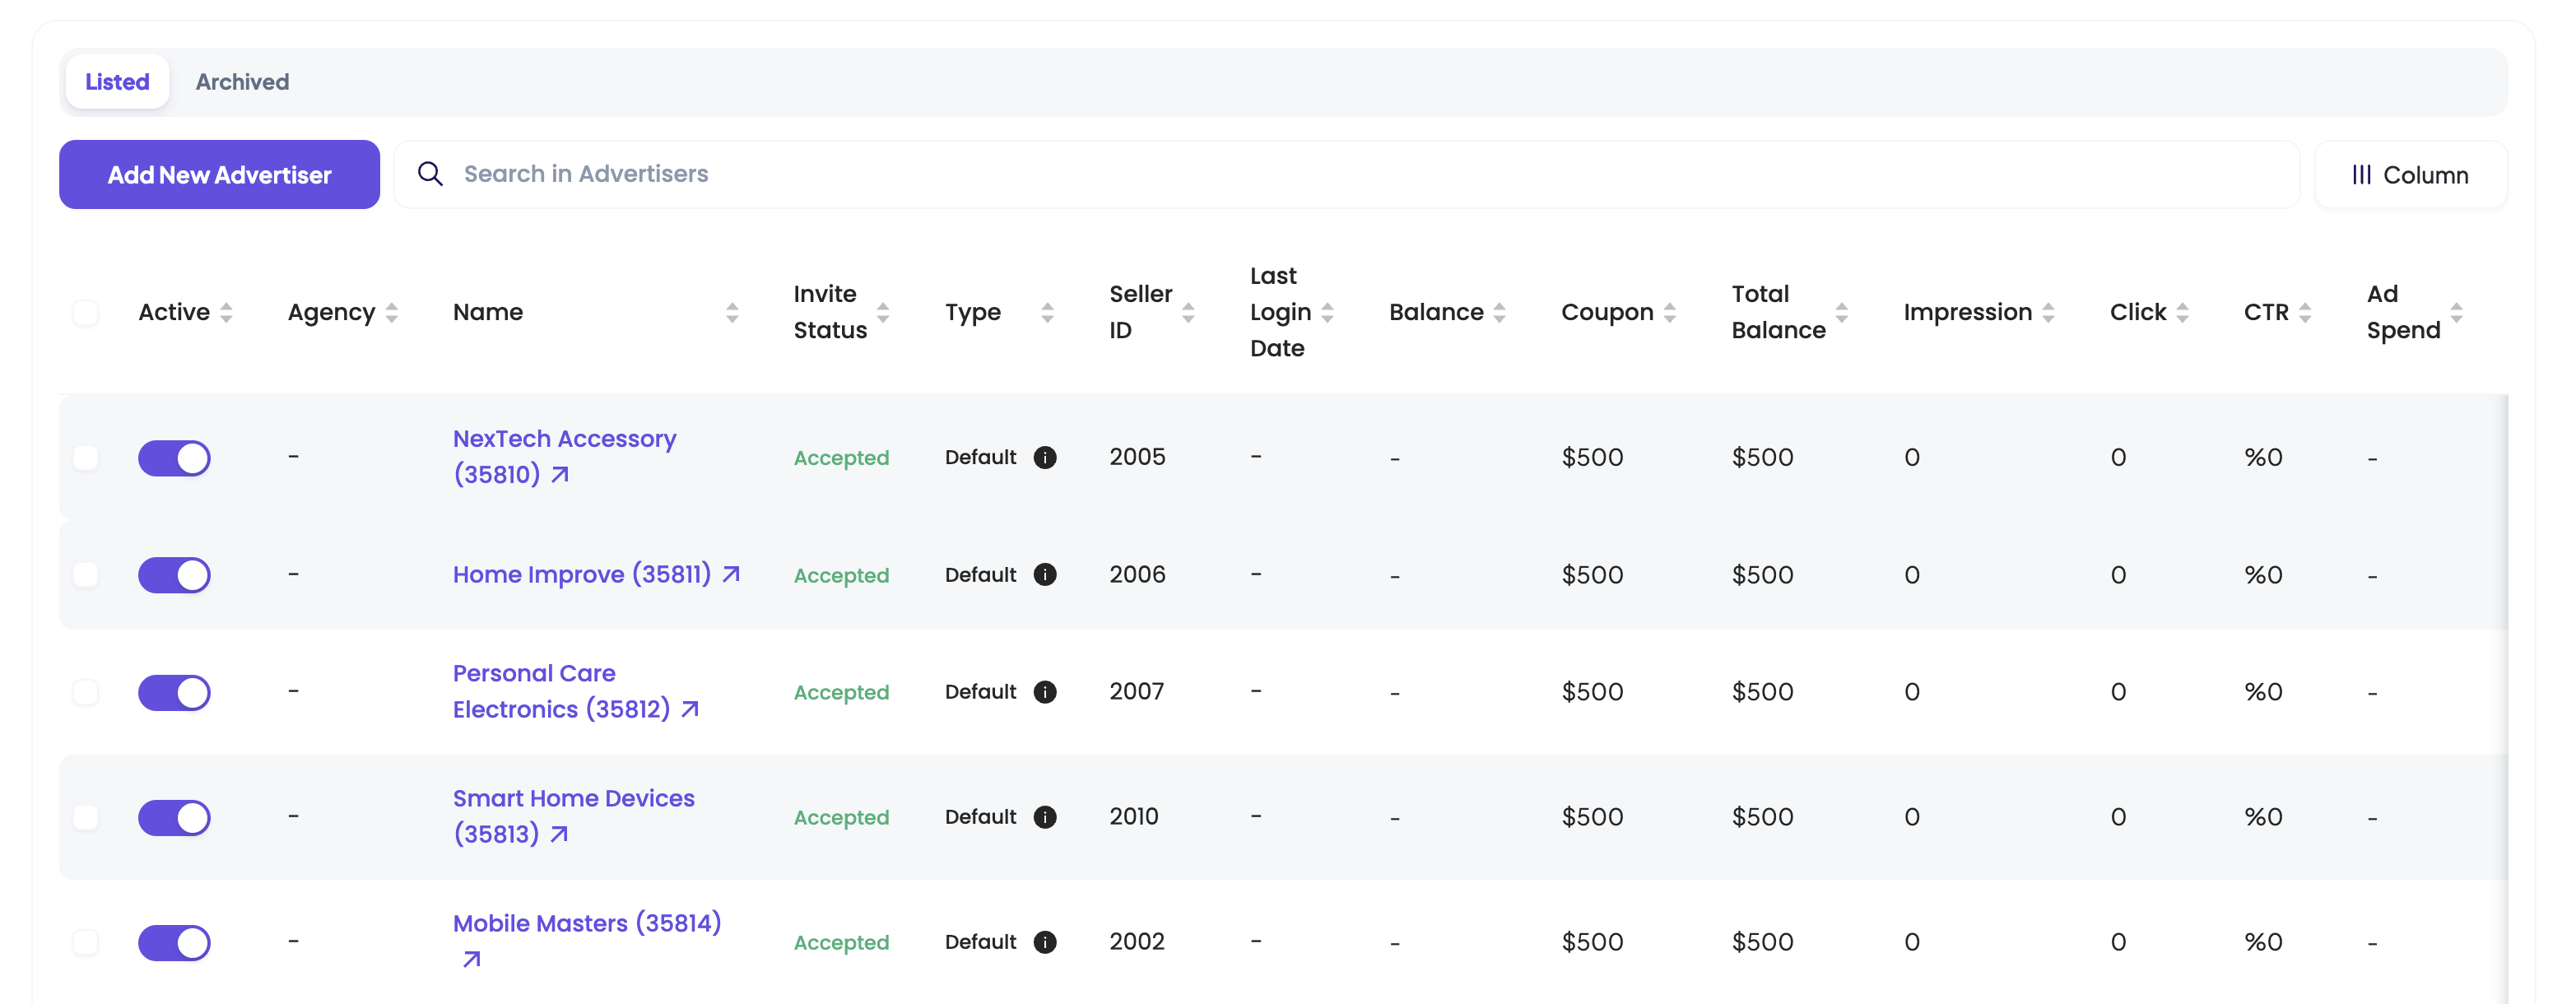Switch to the Archived tab
Viewport: 2576px width, 1004px height.
pyautogui.click(x=242, y=81)
